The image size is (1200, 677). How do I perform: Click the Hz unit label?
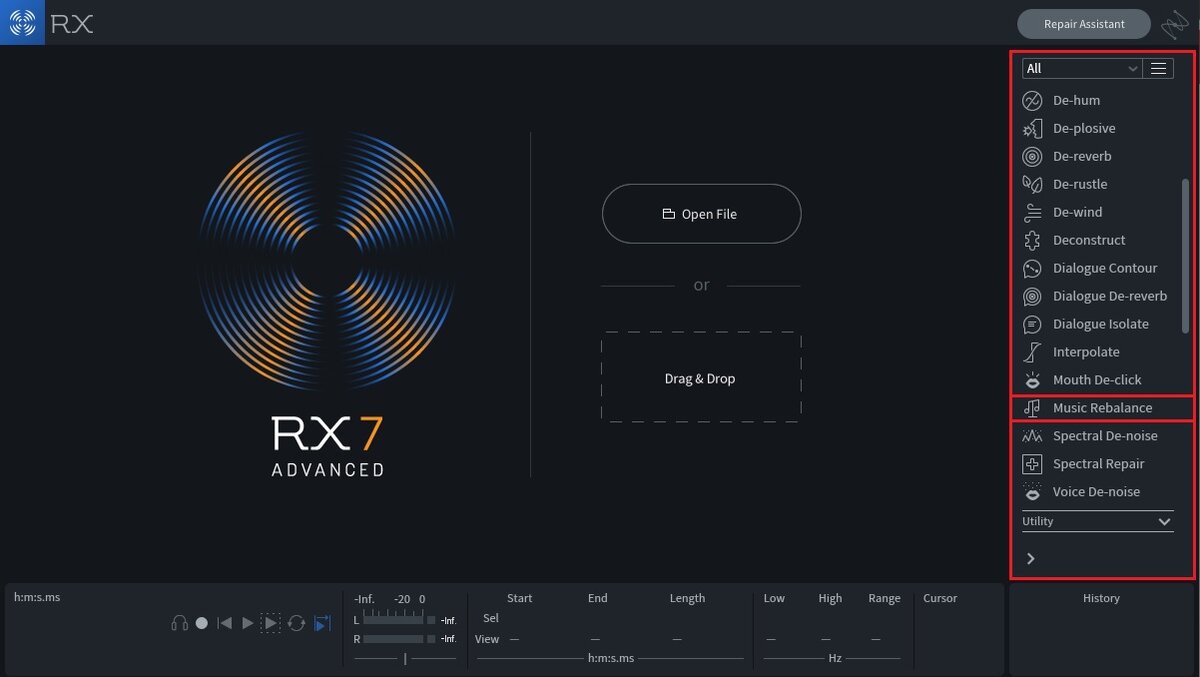[835, 658]
